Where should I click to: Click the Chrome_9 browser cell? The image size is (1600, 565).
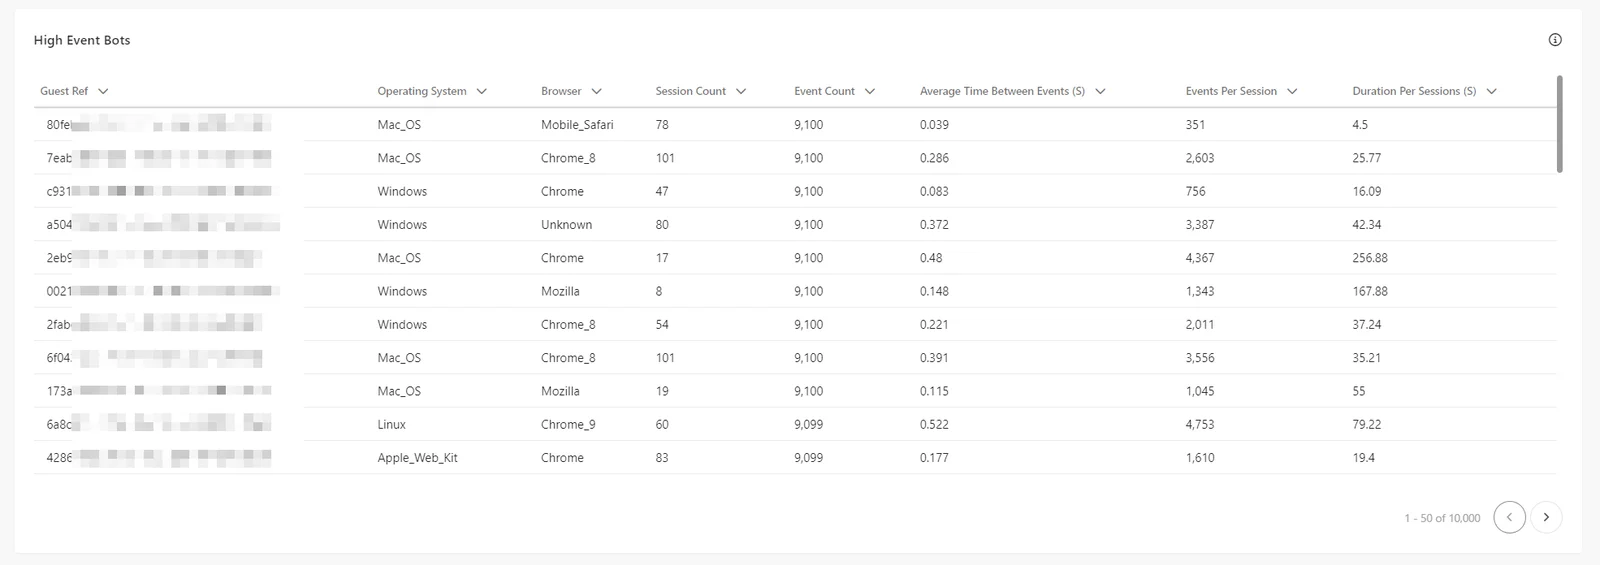568,425
